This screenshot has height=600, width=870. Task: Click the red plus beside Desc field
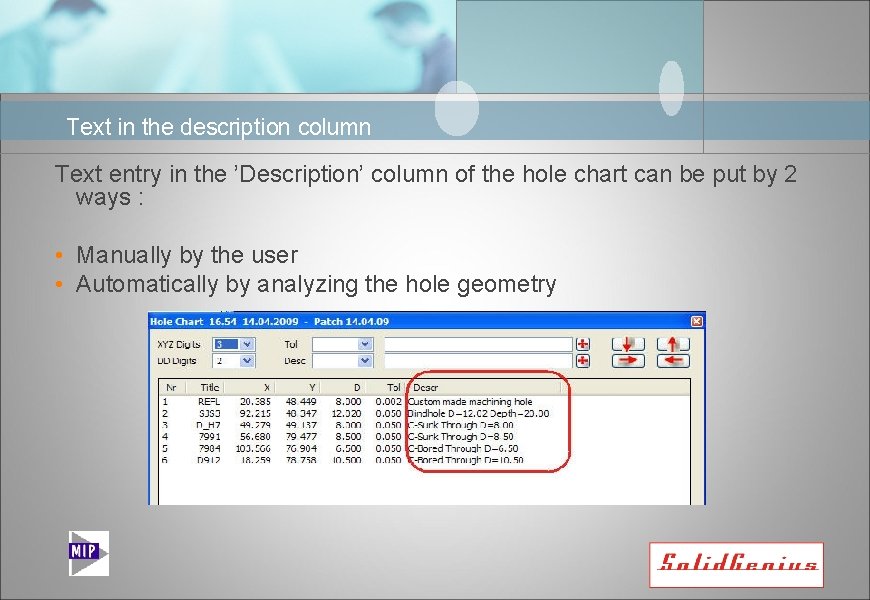pos(583,361)
